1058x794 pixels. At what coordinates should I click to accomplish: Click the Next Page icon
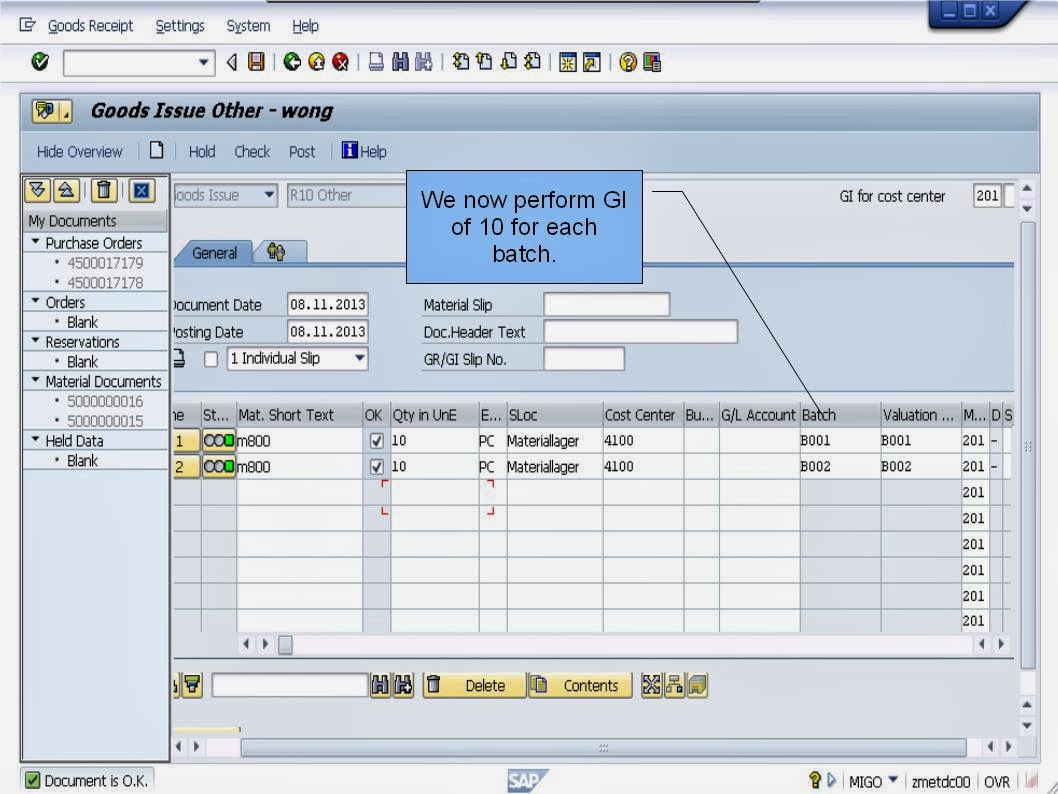pos(509,62)
